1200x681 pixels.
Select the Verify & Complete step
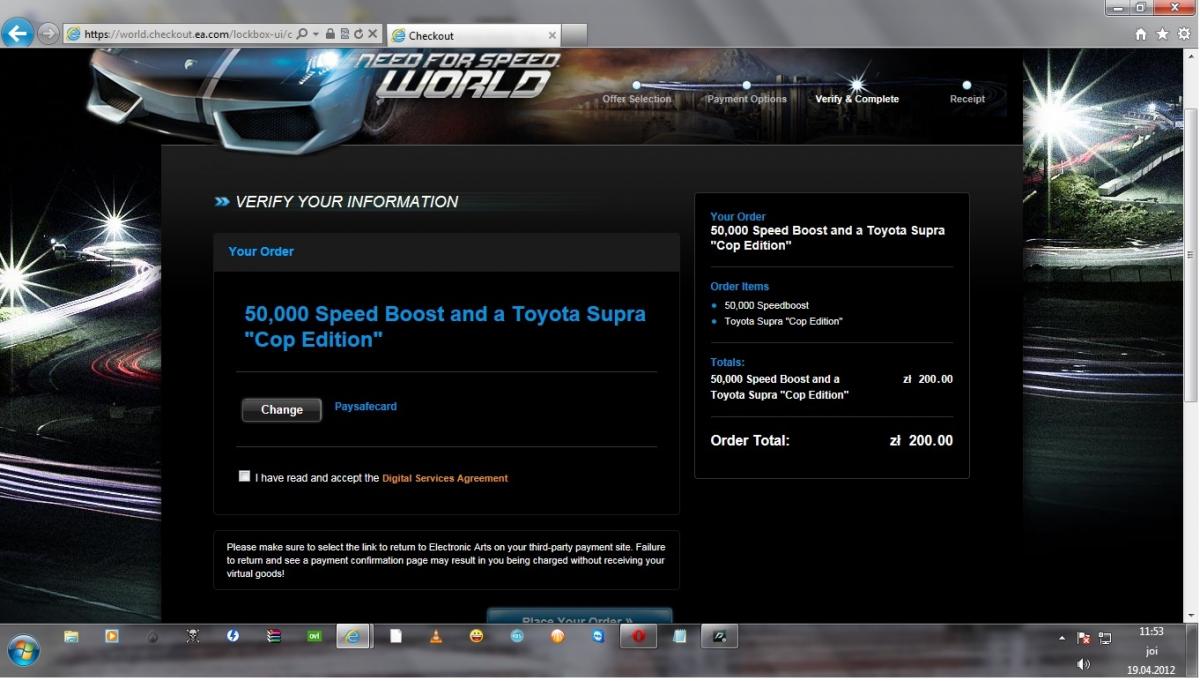coord(857,99)
